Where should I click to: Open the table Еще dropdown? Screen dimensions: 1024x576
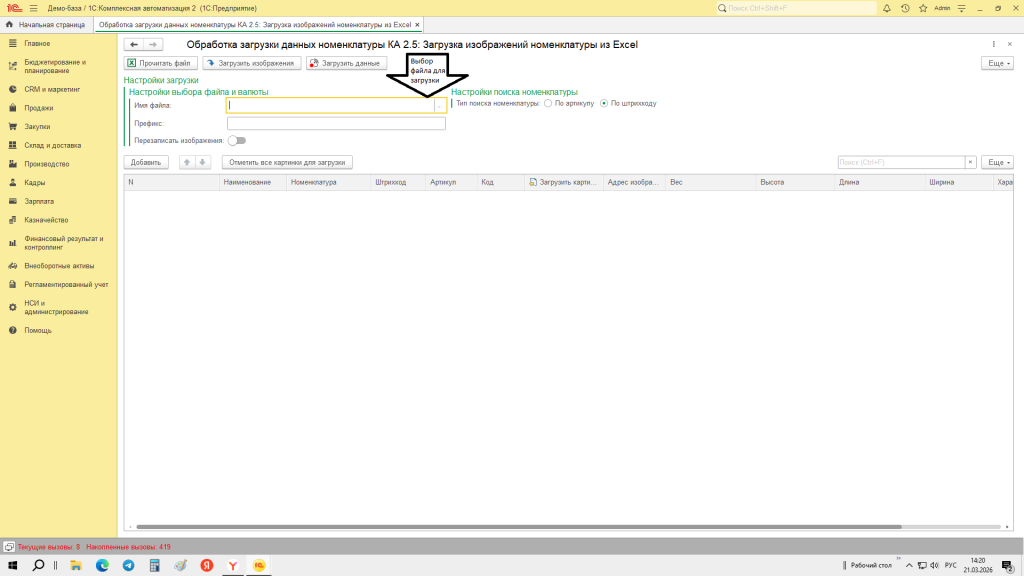click(997, 162)
